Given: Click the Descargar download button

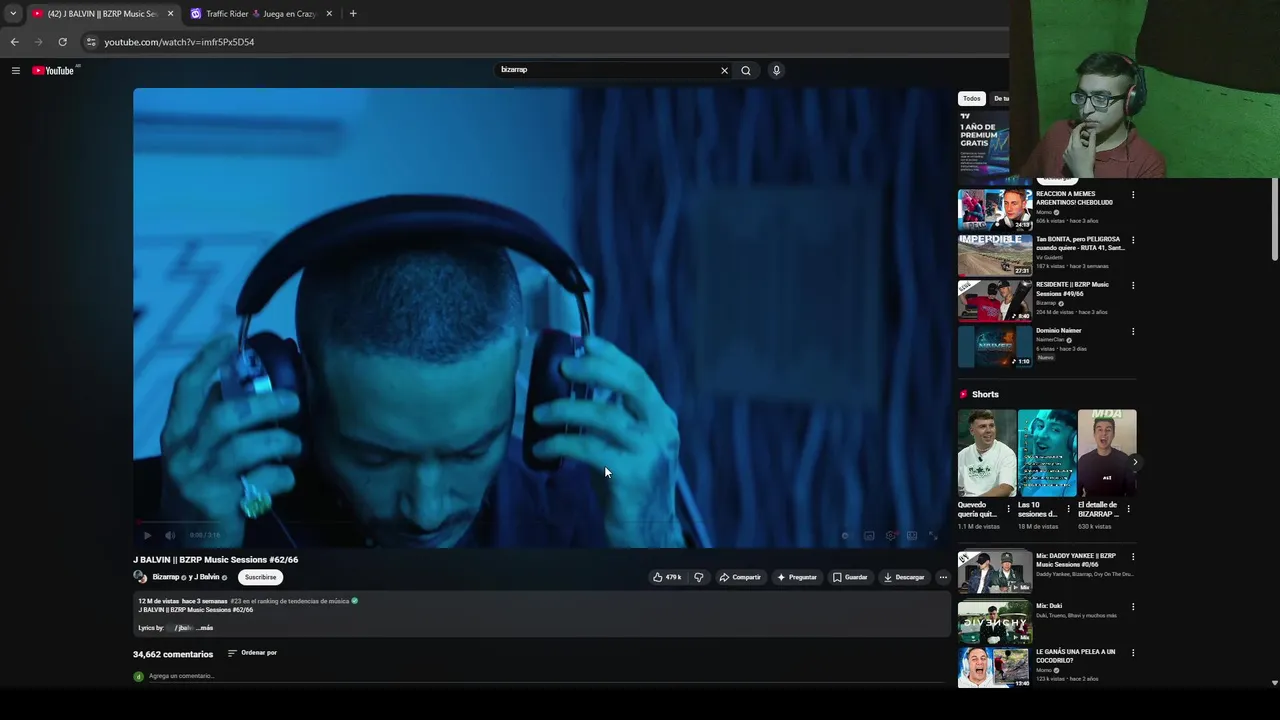Looking at the screenshot, I should [904, 577].
